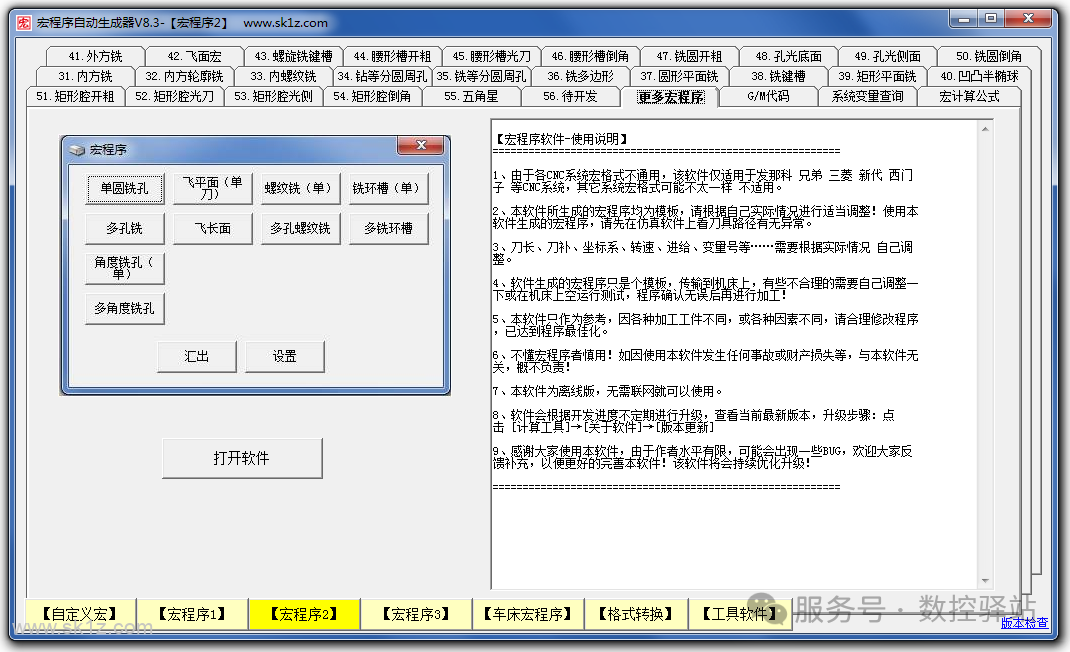Select tab 39. 矩形平面铣
The width and height of the screenshot is (1070, 652).
click(x=877, y=76)
